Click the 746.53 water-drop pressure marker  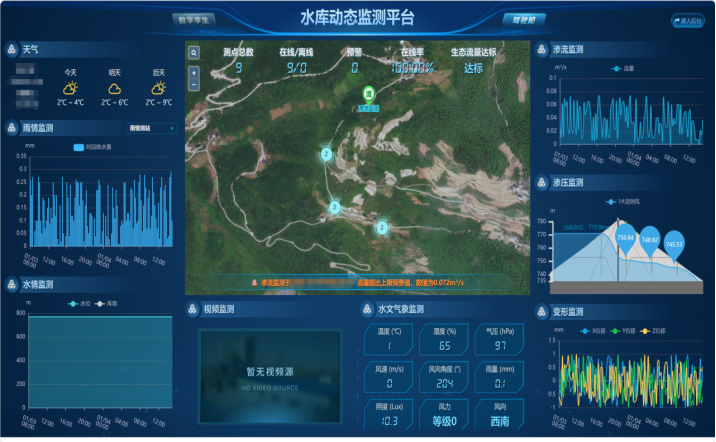[674, 245]
